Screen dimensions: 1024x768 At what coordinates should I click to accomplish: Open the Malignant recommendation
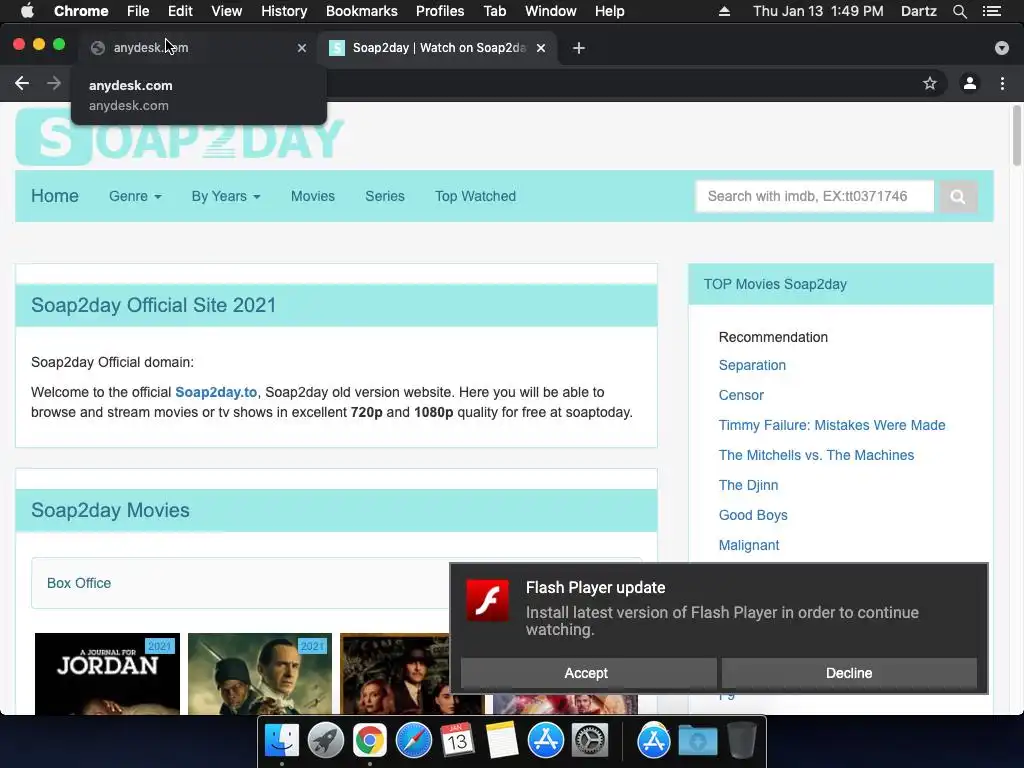click(x=749, y=545)
